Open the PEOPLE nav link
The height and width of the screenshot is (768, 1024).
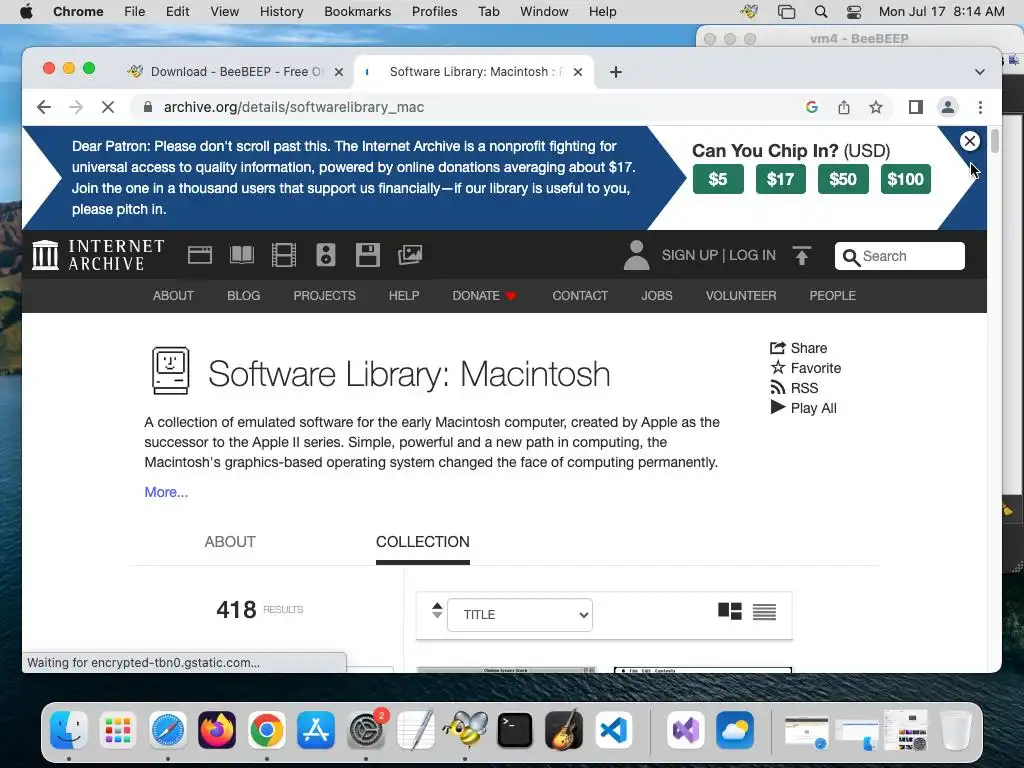coord(833,296)
